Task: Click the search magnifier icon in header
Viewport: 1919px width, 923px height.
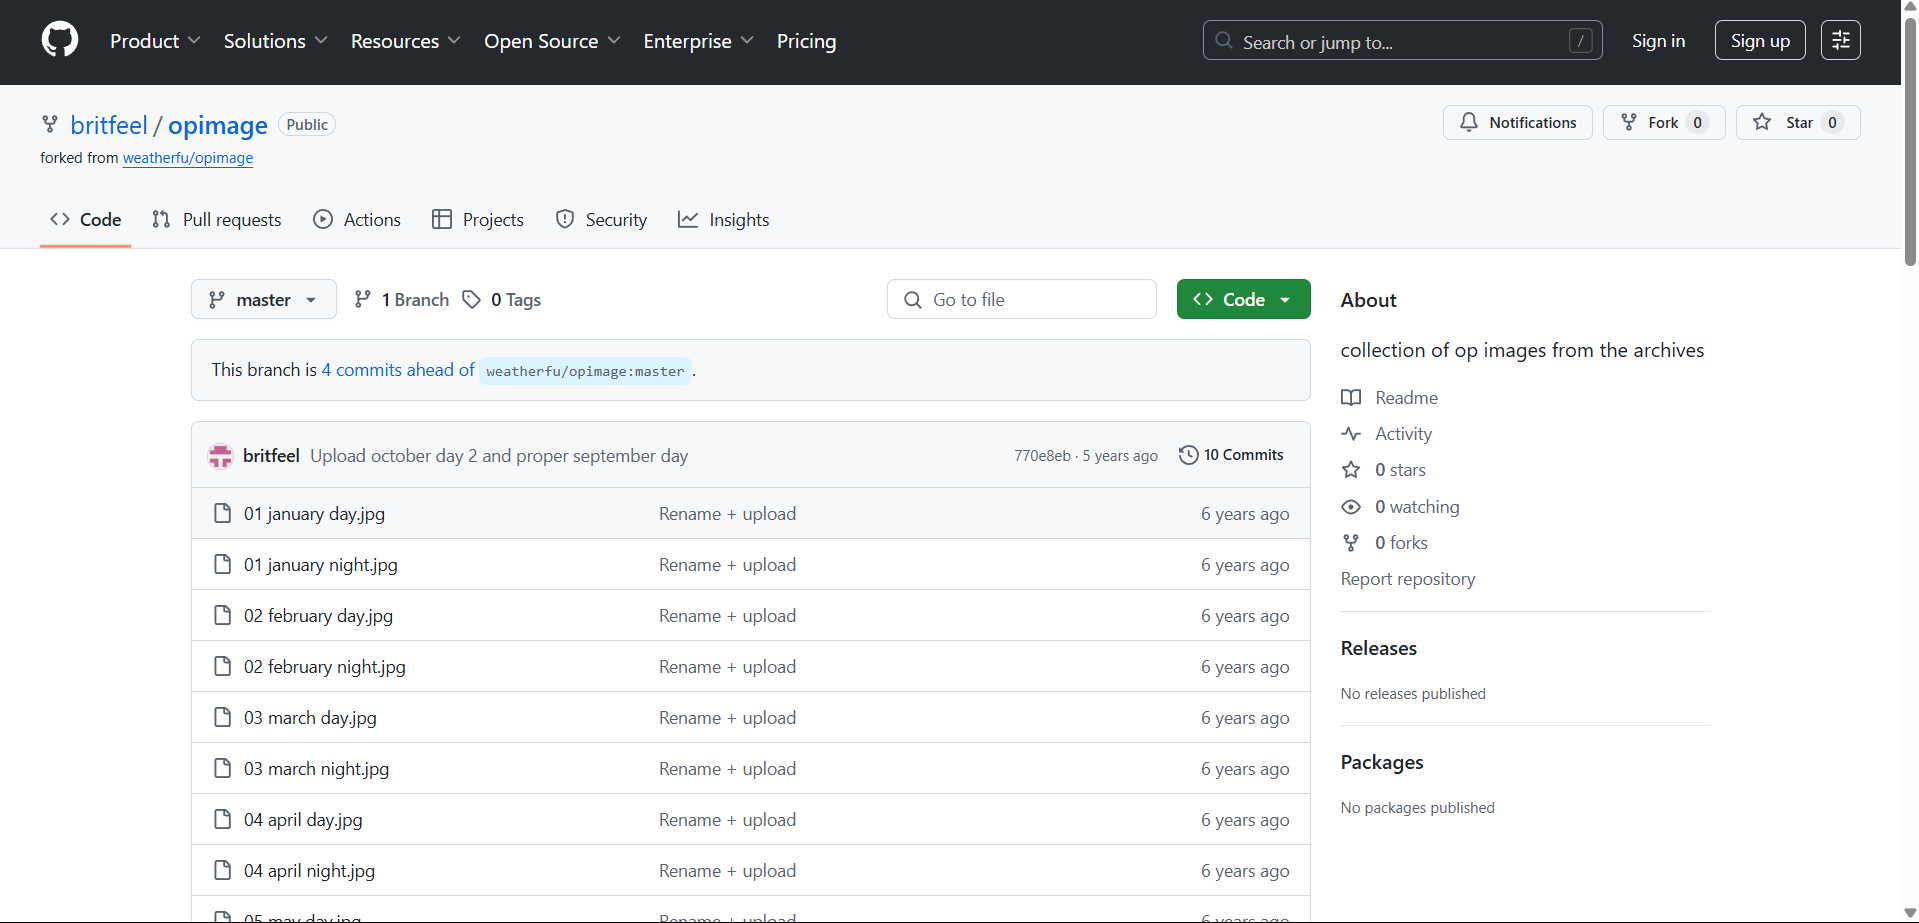Action: click(1224, 41)
